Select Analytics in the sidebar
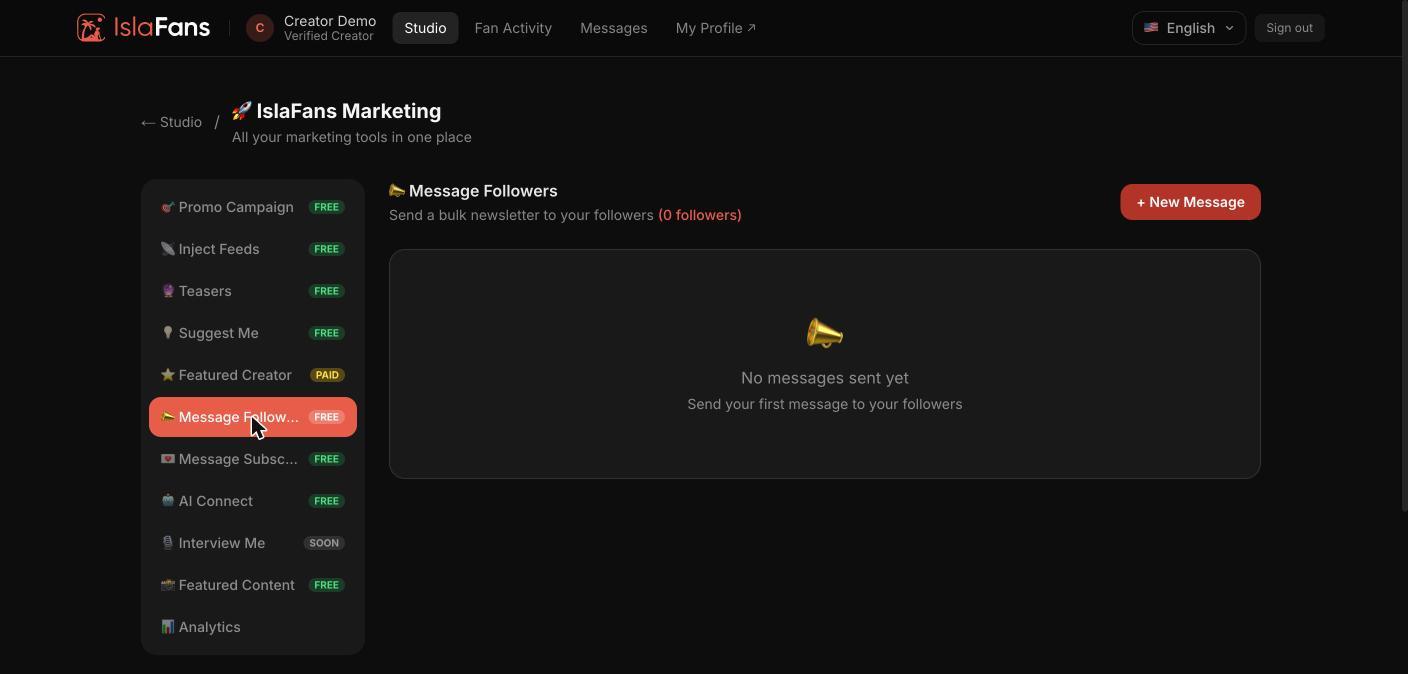Viewport: 1408px width, 674px height. tap(253, 627)
